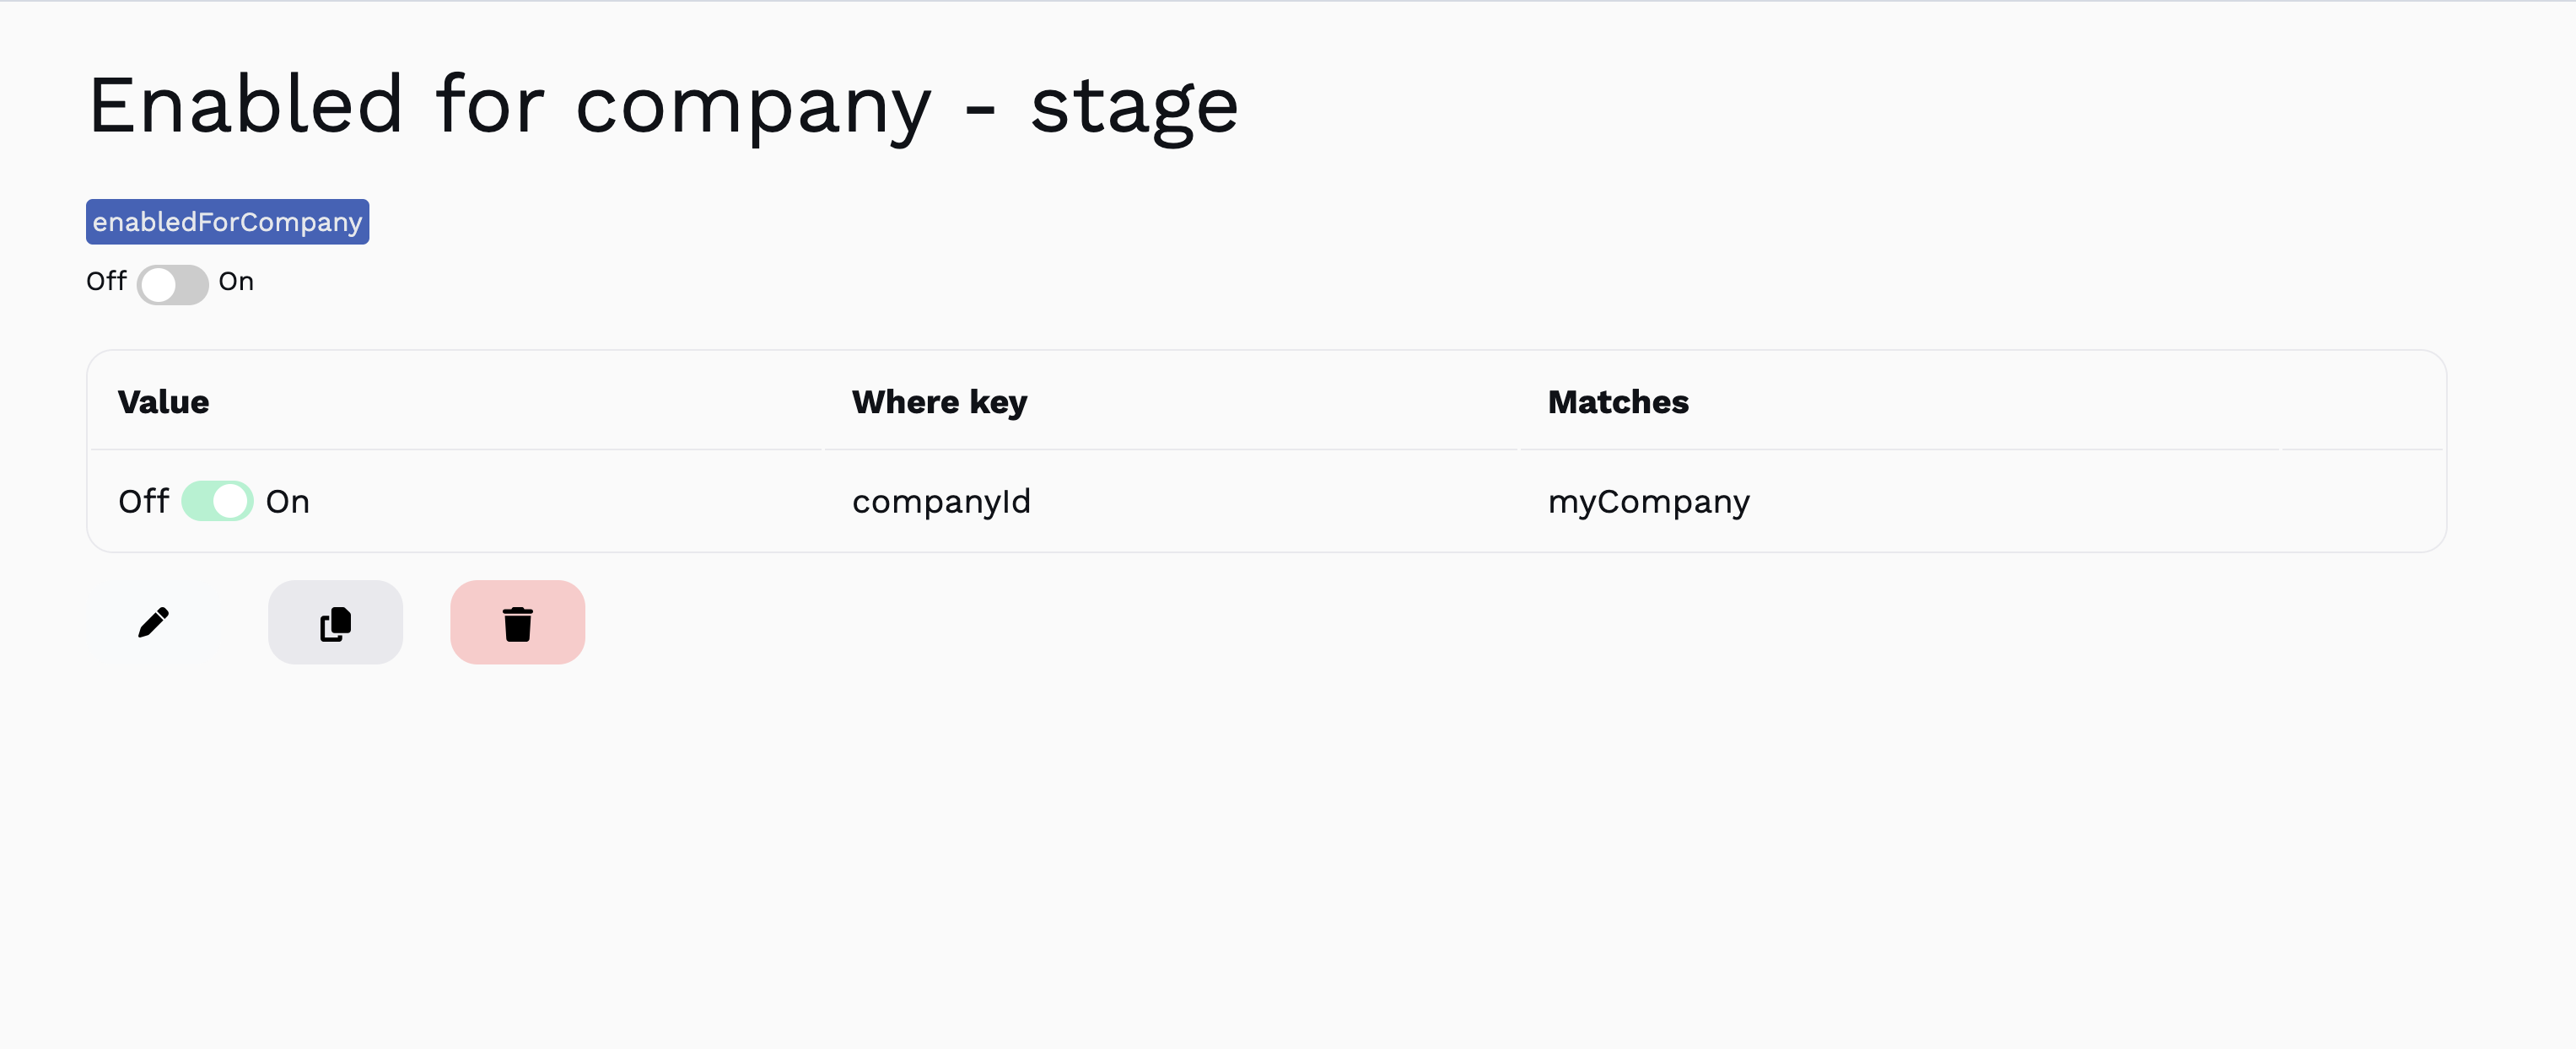Click the copy duplicate icon button

click(x=335, y=622)
